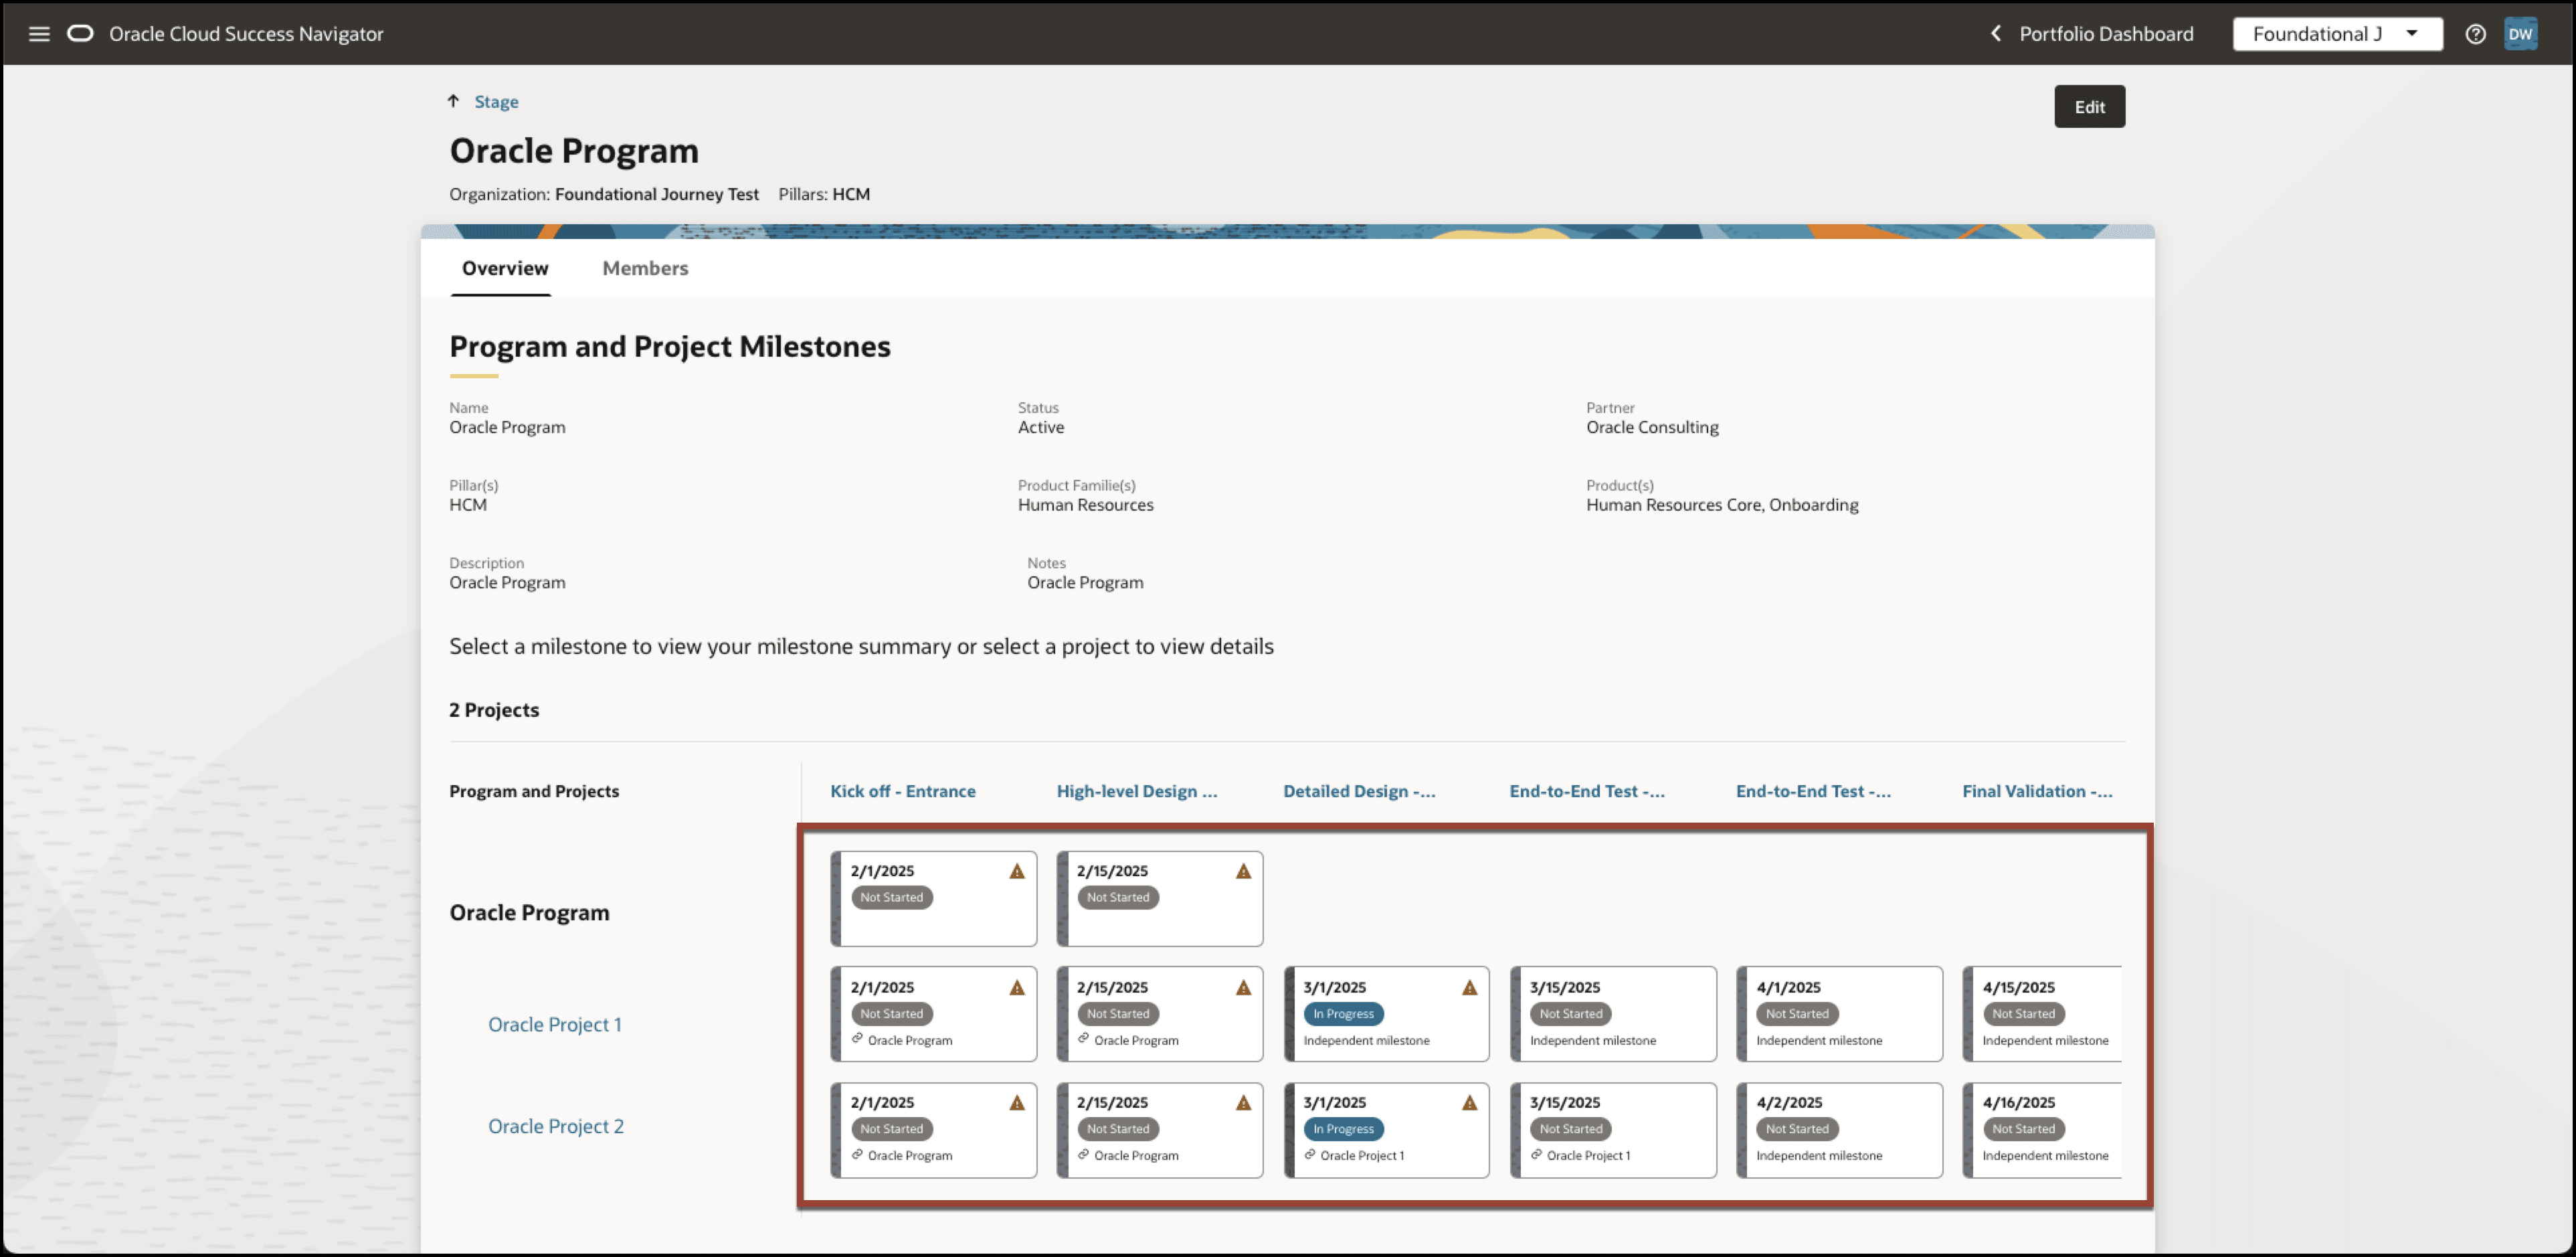Click the Human Resources product family value

point(1085,505)
